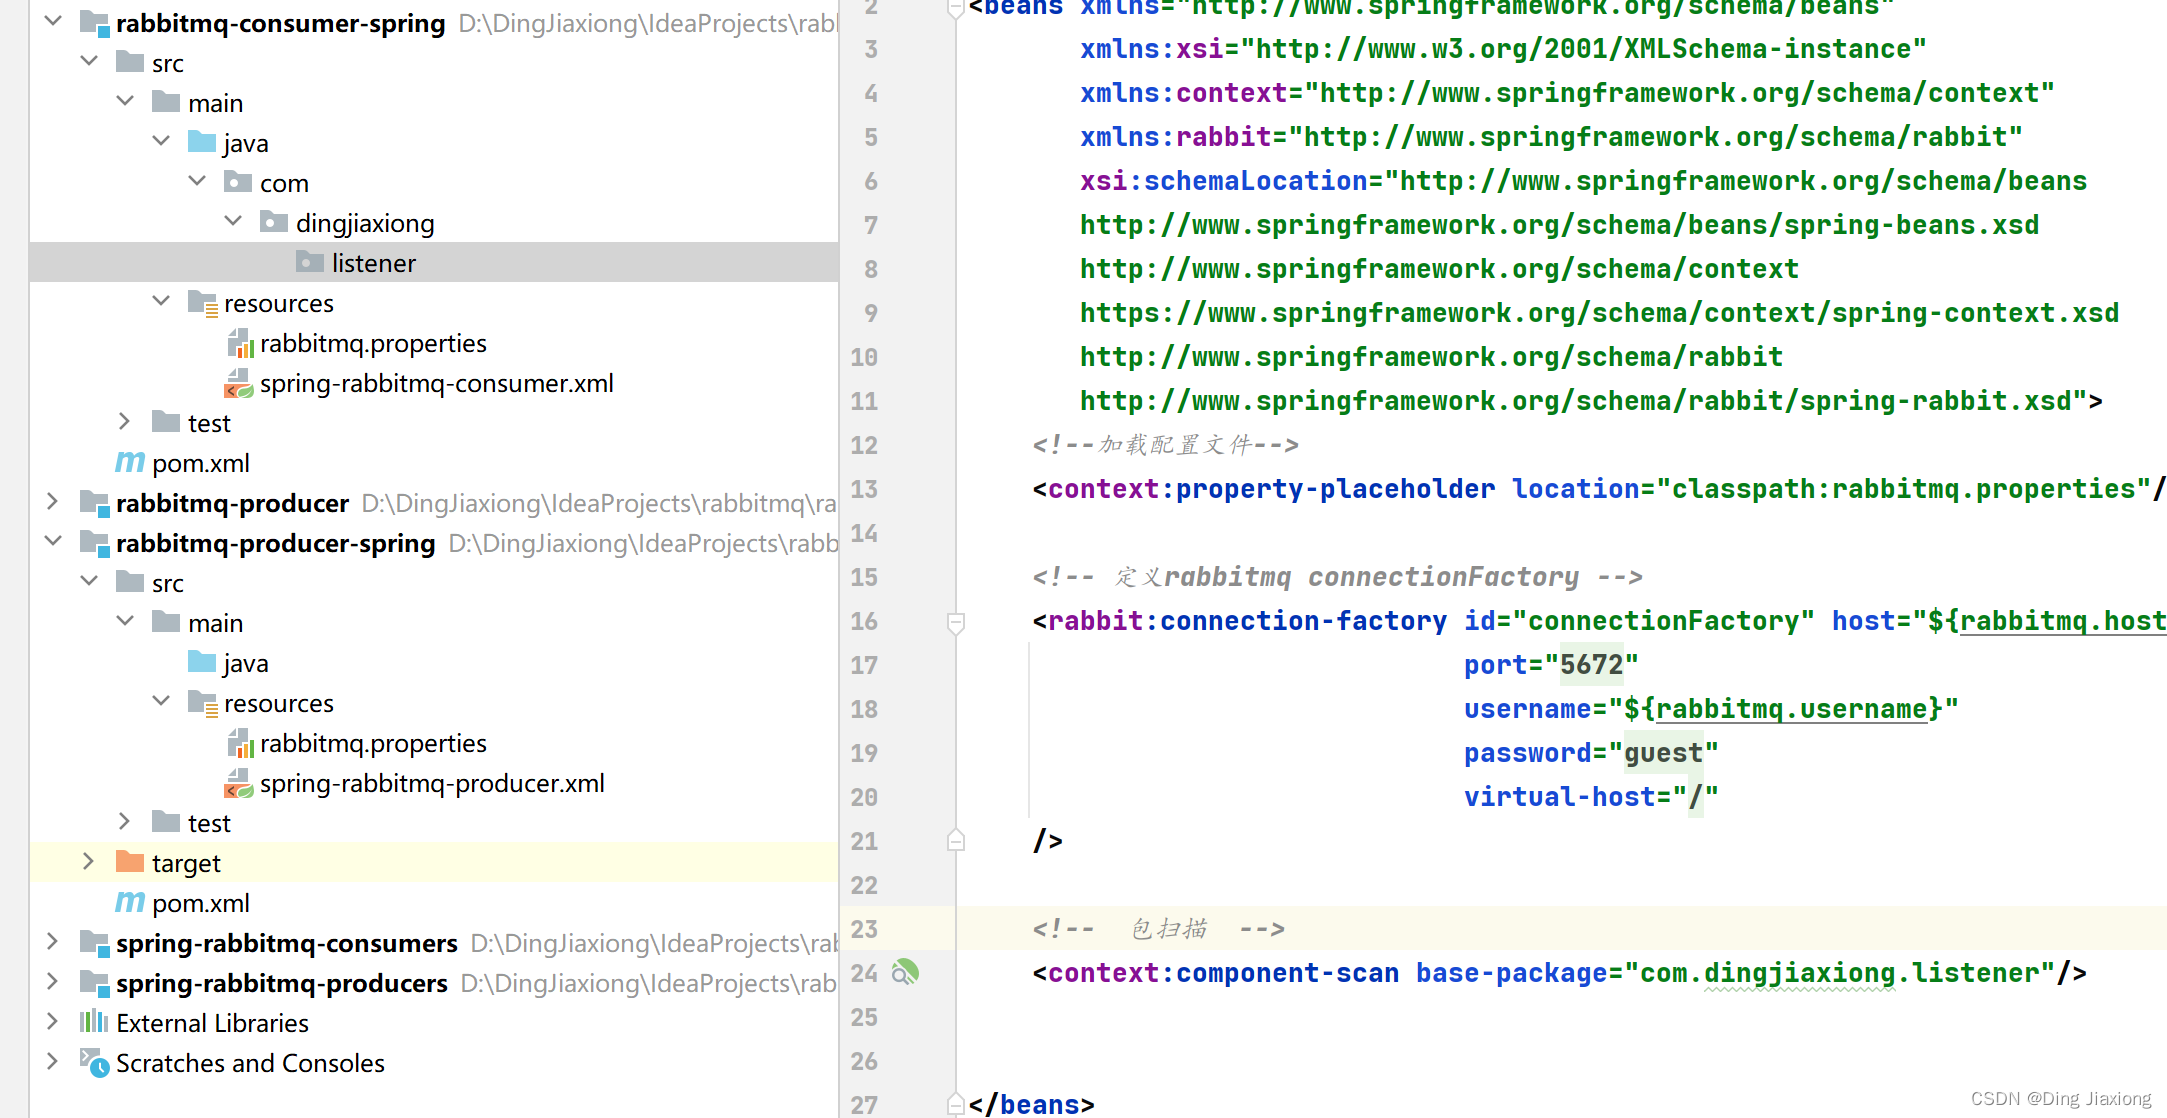Select the listener package in the tree

(434, 262)
